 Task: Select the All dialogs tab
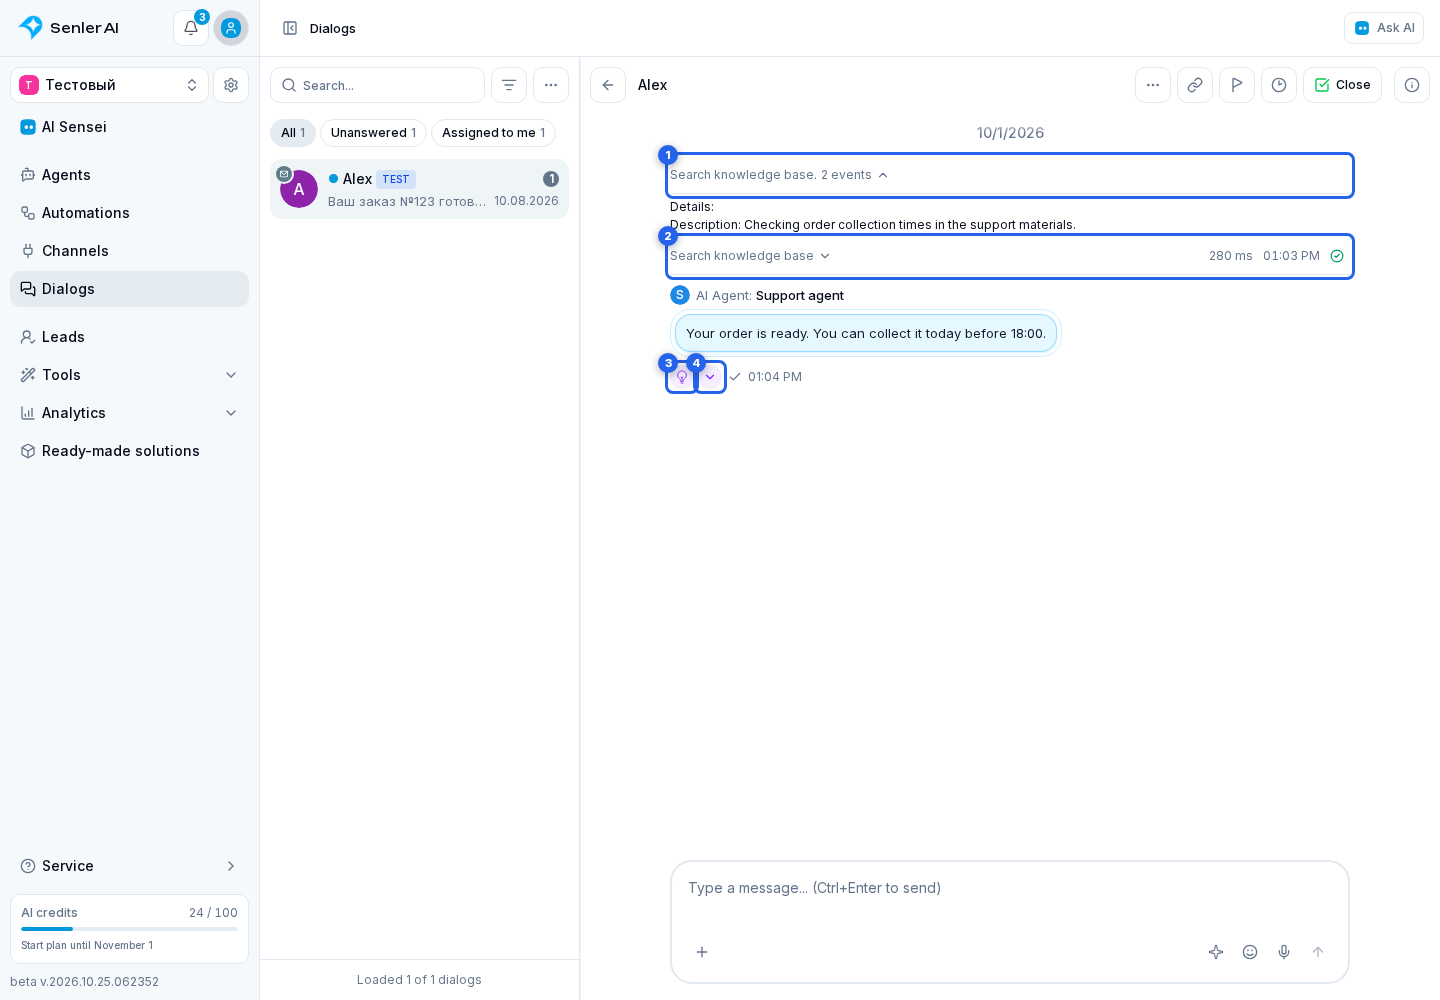(x=293, y=133)
